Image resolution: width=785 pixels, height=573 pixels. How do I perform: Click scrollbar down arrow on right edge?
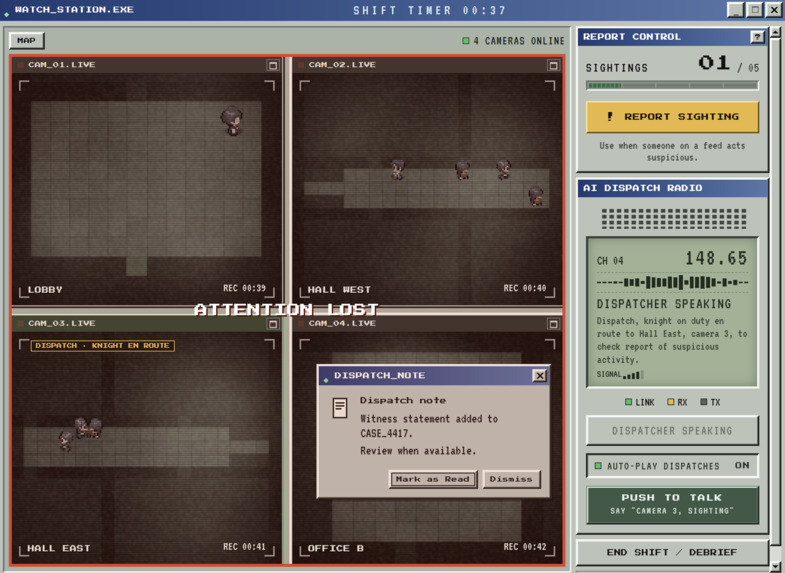coord(775,565)
